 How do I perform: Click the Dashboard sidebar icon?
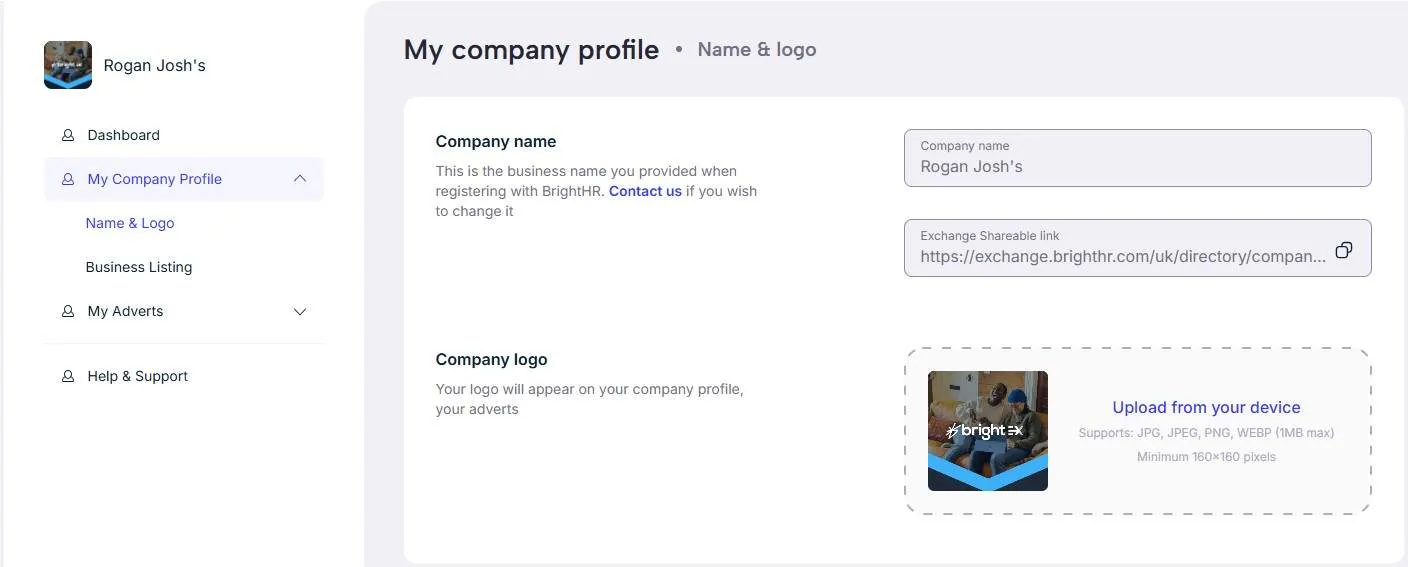[x=68, y=135]
